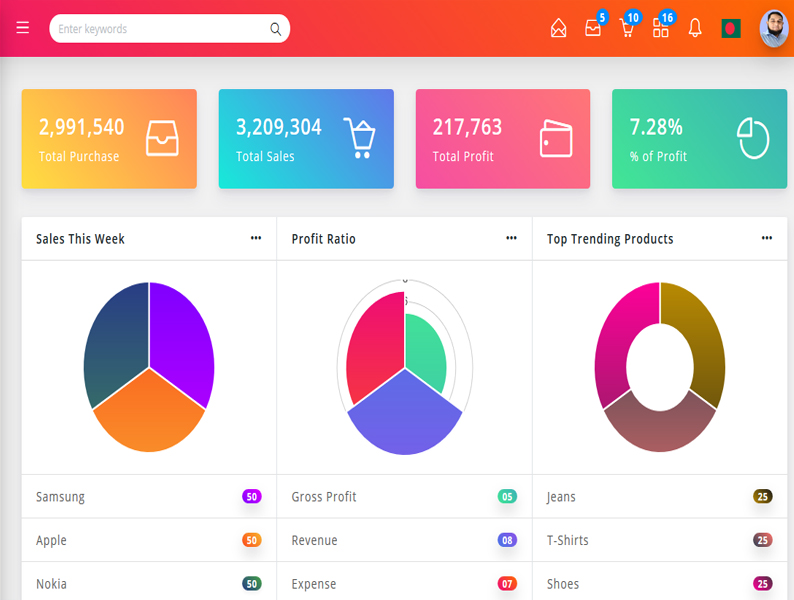The height and width of the screenshot is (600, 794).
Task: Open the user profile avatar menu
Action: click(x=773, y=29)
